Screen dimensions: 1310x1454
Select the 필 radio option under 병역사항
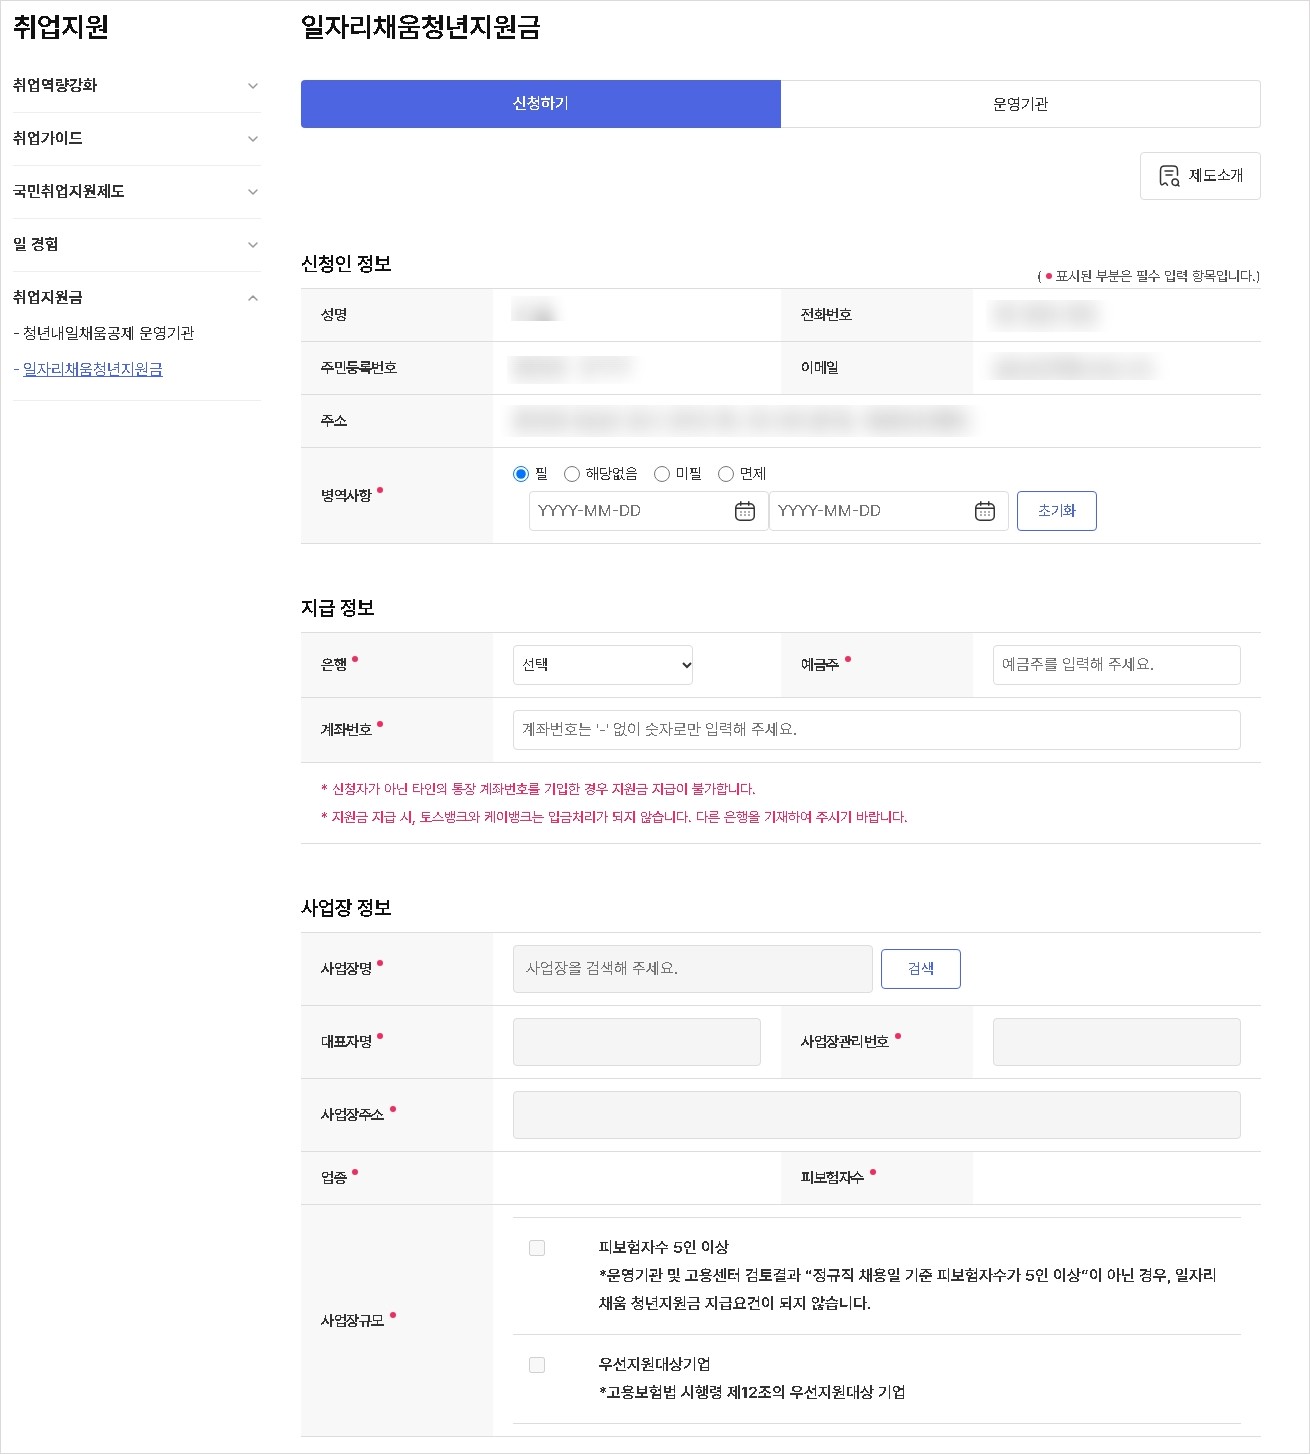tap(520, 473)
